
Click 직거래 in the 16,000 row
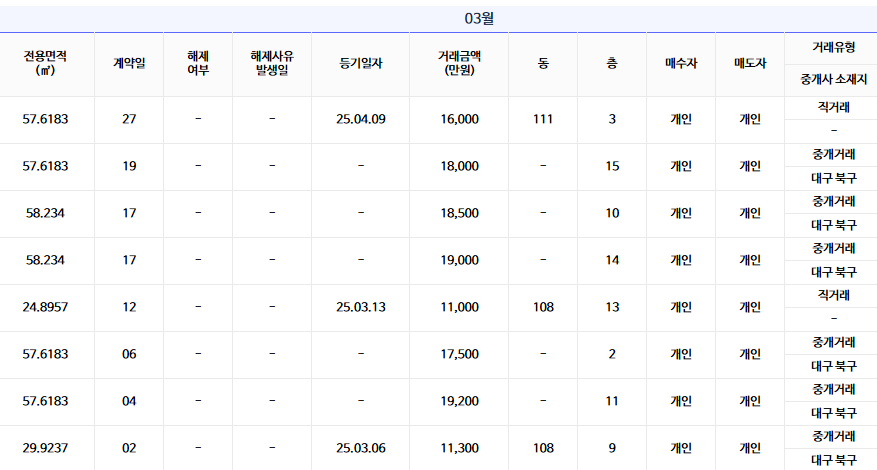pyautogui.click(x=833, y=107)
